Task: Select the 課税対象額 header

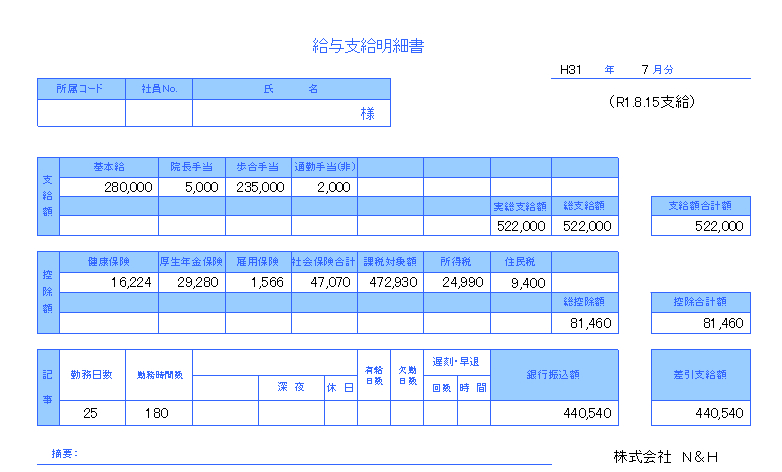Action: 391,262
